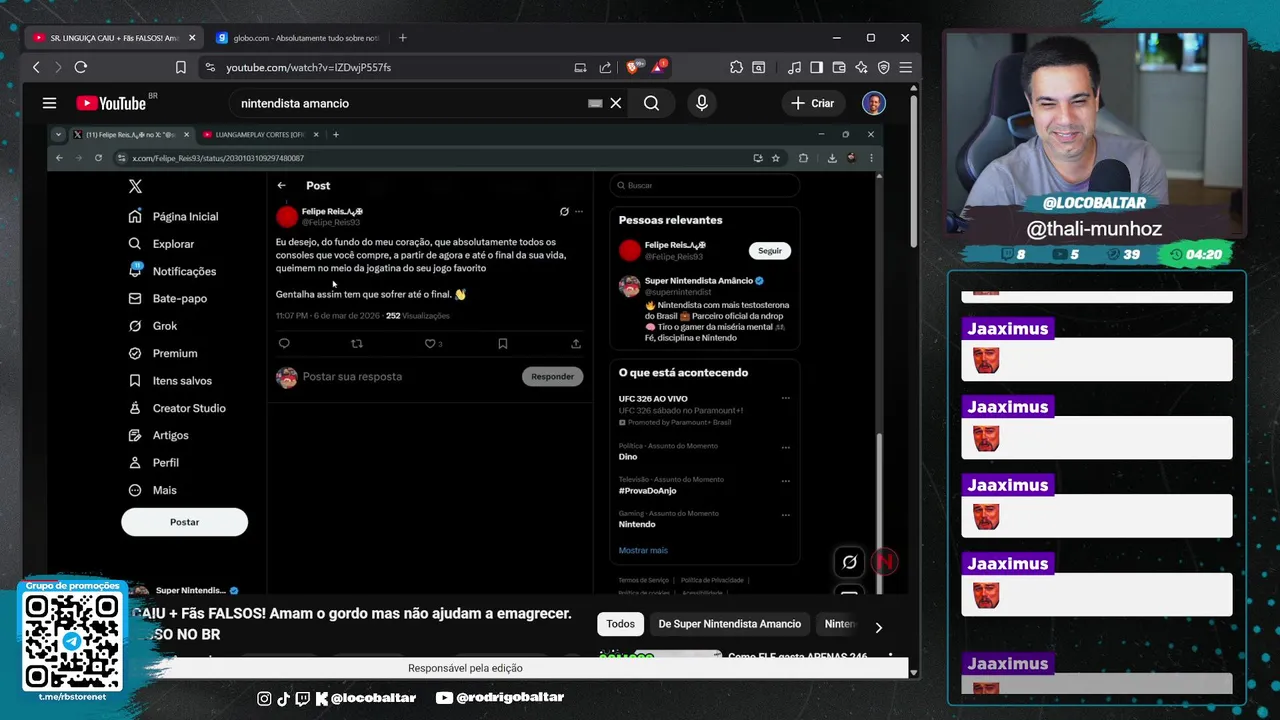Open Brave VPN shield icon
Screen dimensions: 1280x720
(883, 67)
